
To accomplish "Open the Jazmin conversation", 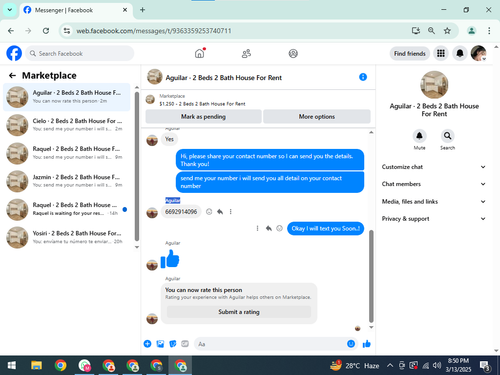I will pos(67,181).
